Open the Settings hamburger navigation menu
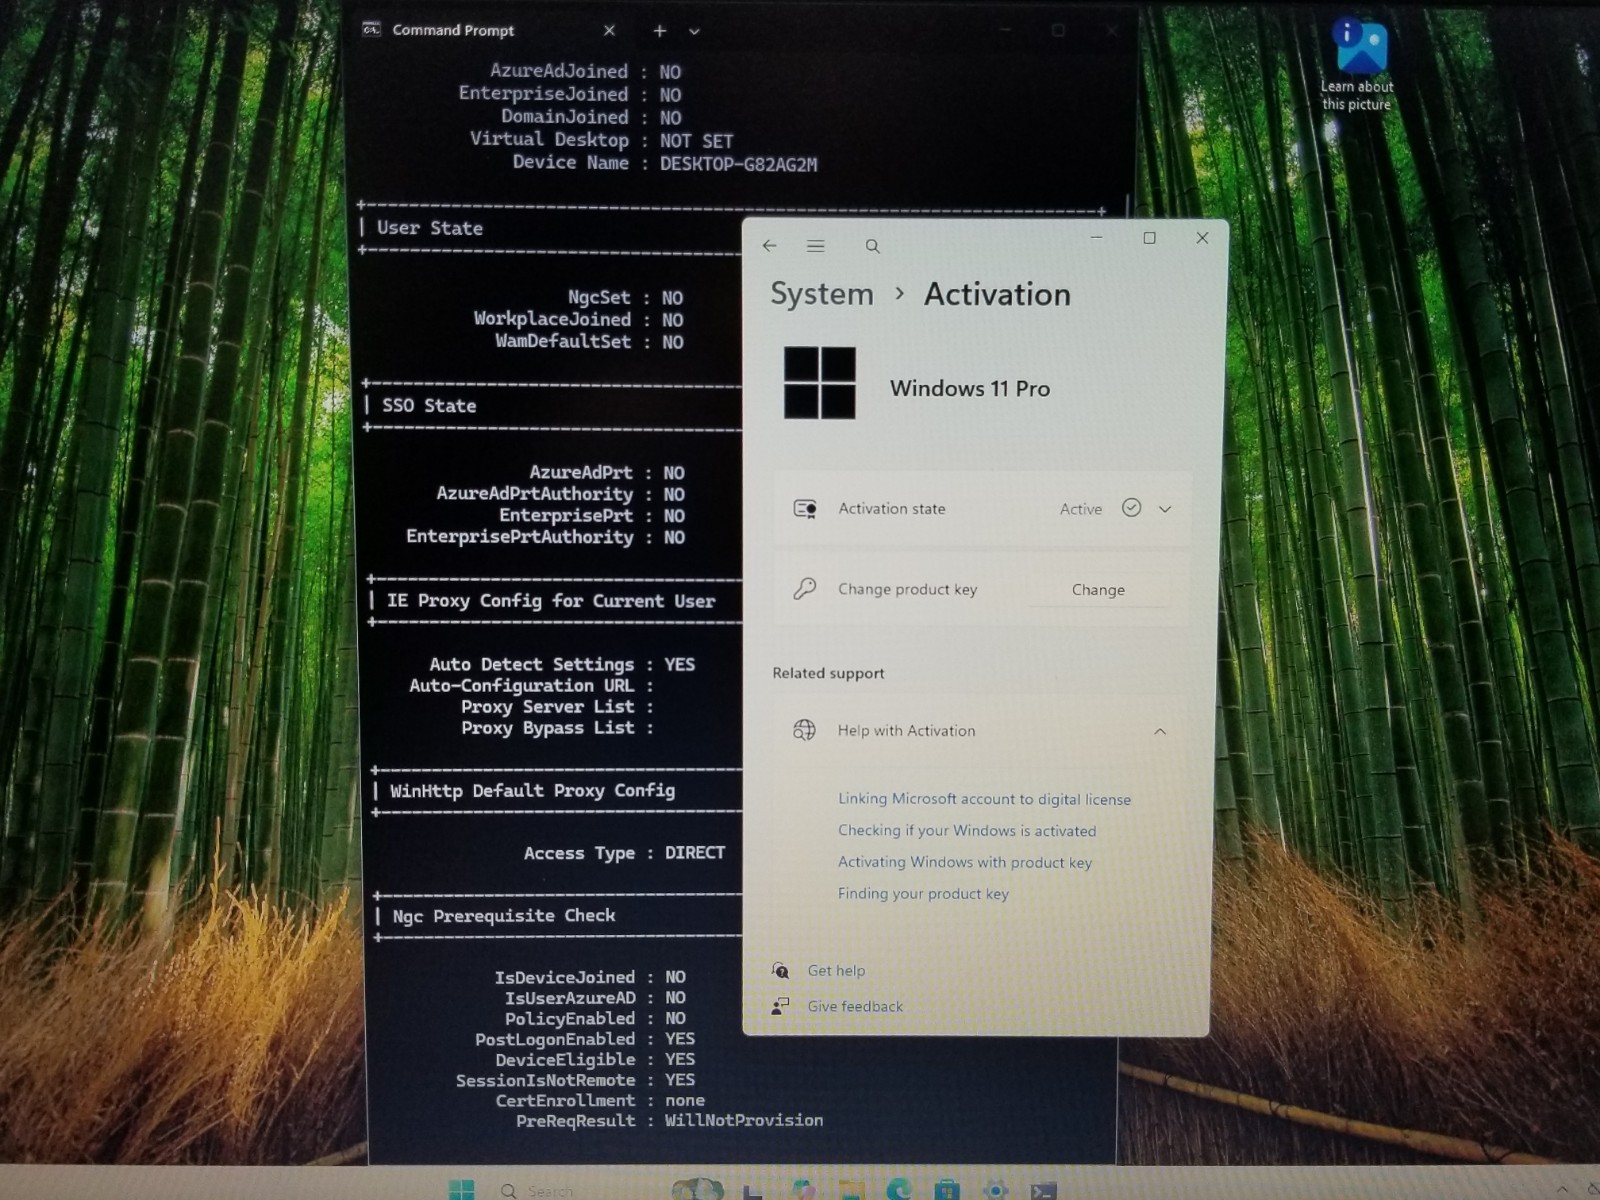Viewport: 1600px width, 1200px height. tap(816, 246)
